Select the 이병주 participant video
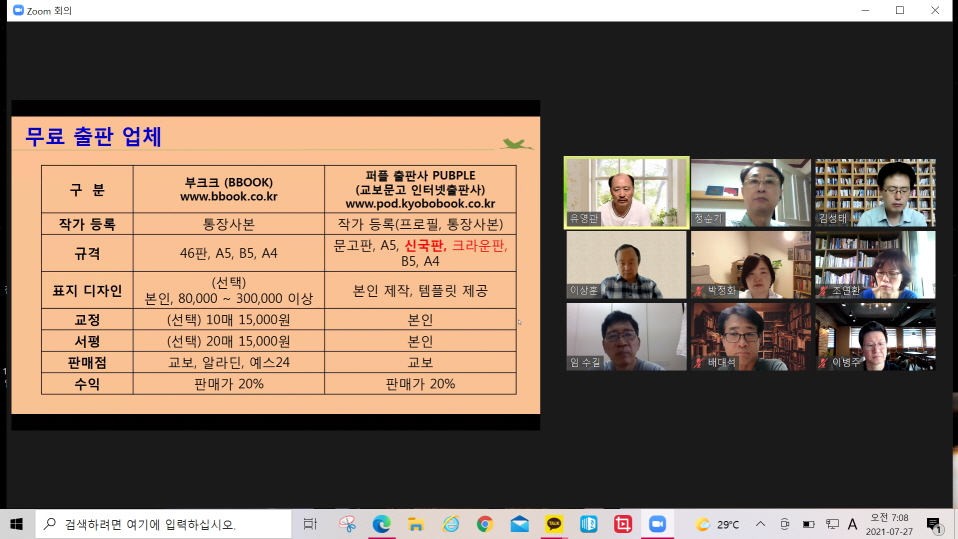The image size is (958, 539). 875,337
